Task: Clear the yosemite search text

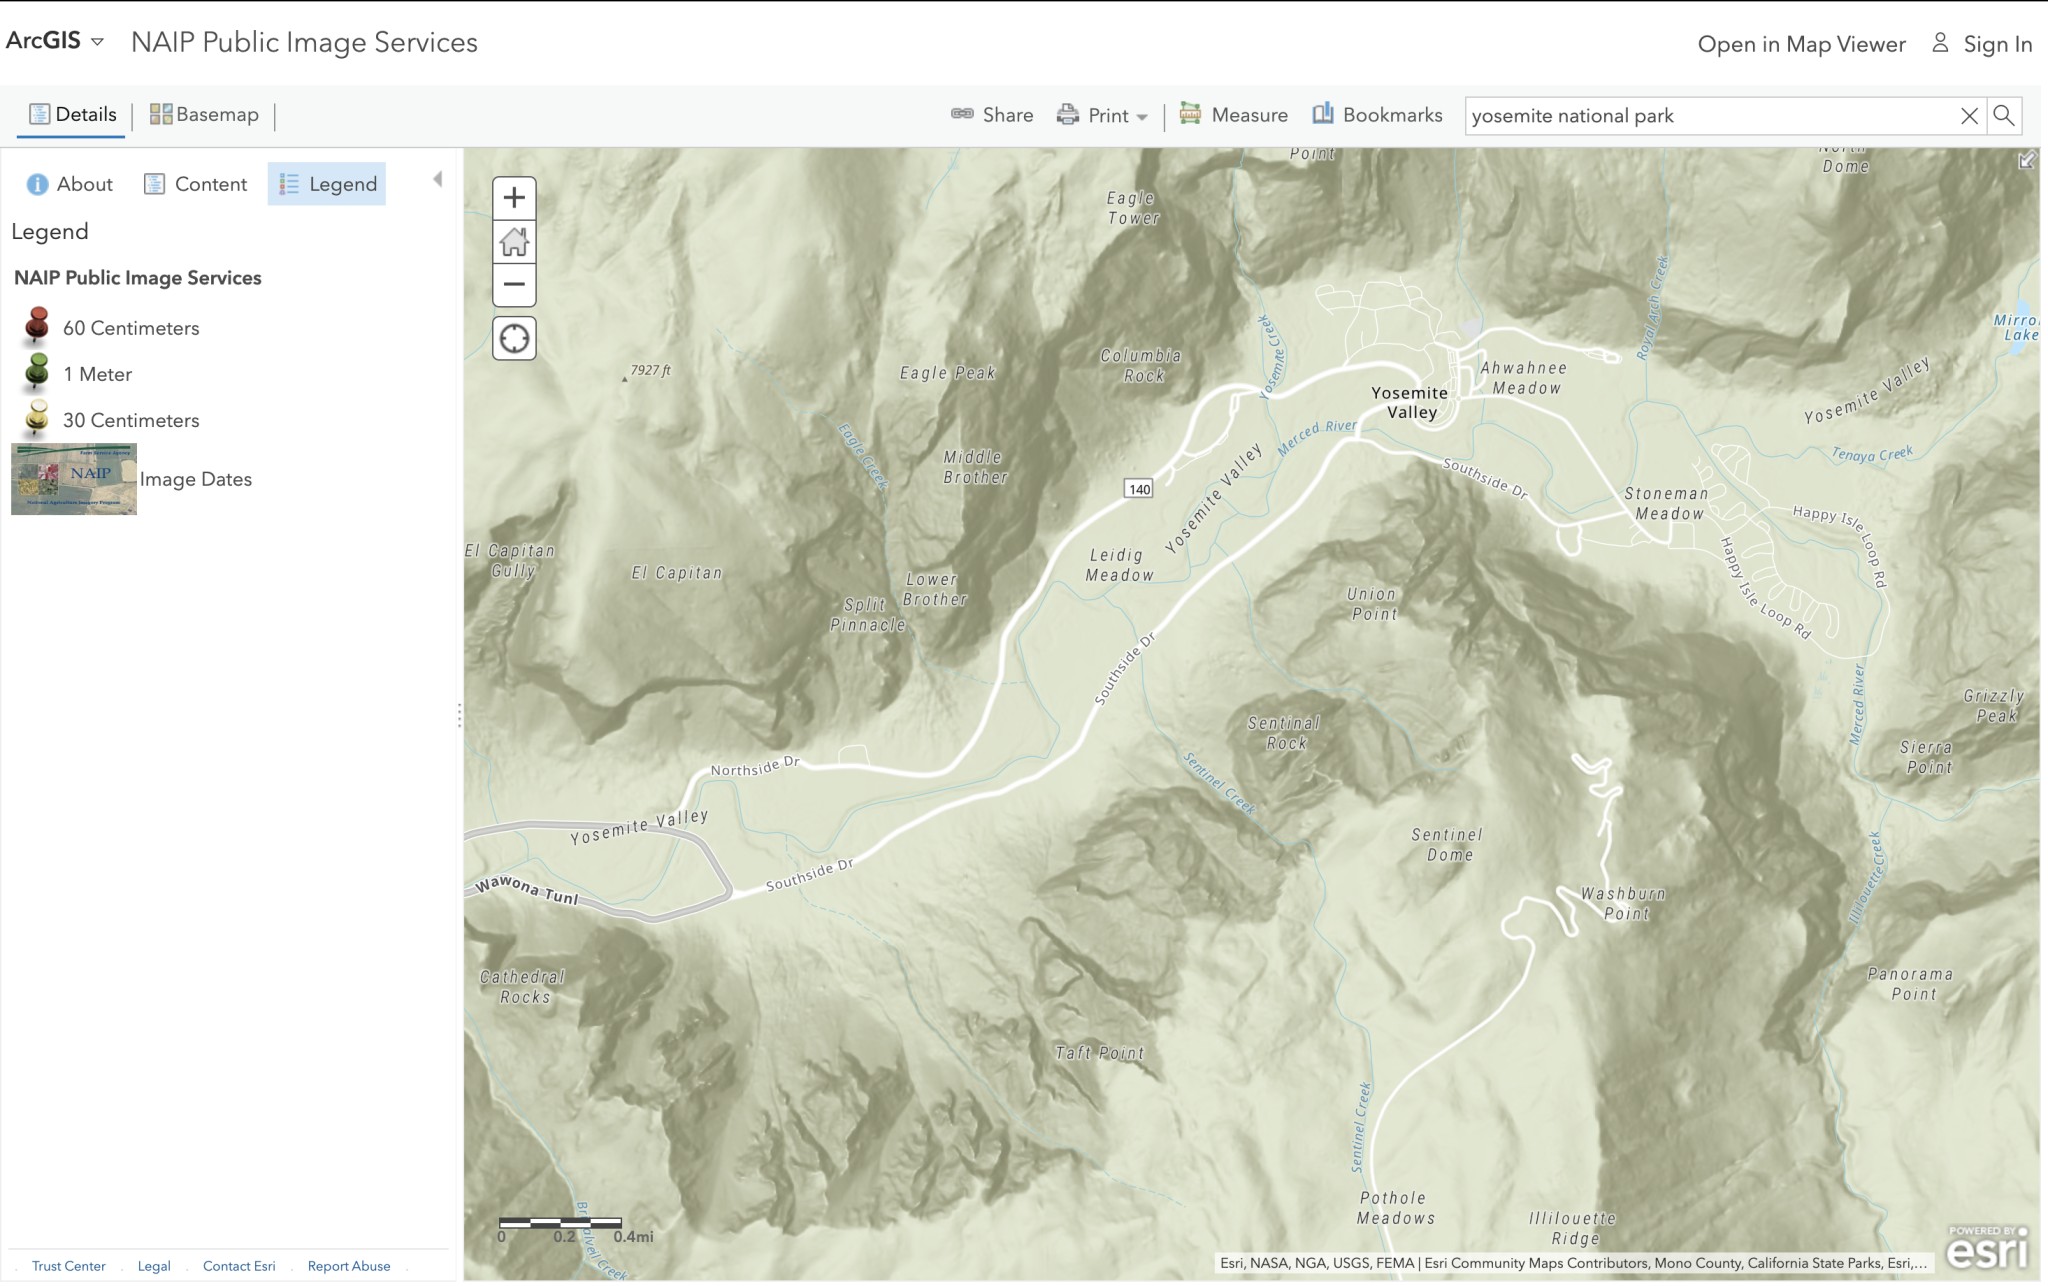Action: (x=1969, y=116)
